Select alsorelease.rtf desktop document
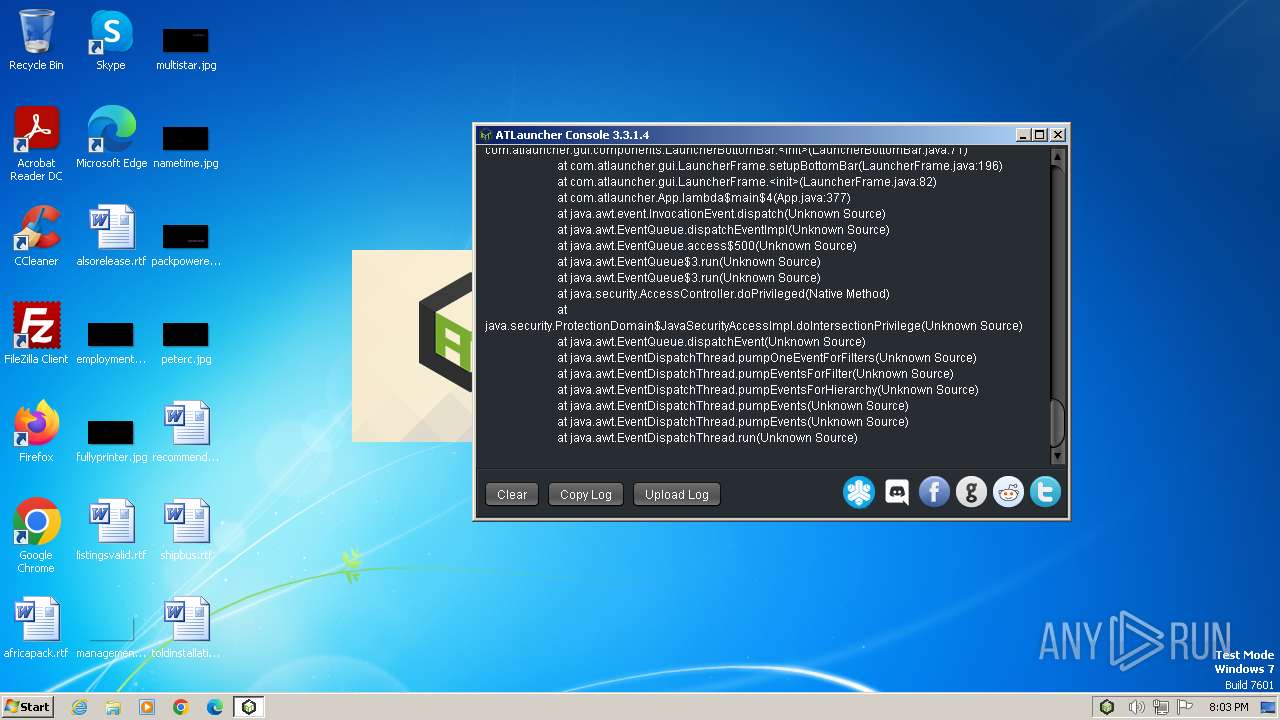The height and width of the screenshot is (720, 1280). pyautogui.click(x=111, y=236)
